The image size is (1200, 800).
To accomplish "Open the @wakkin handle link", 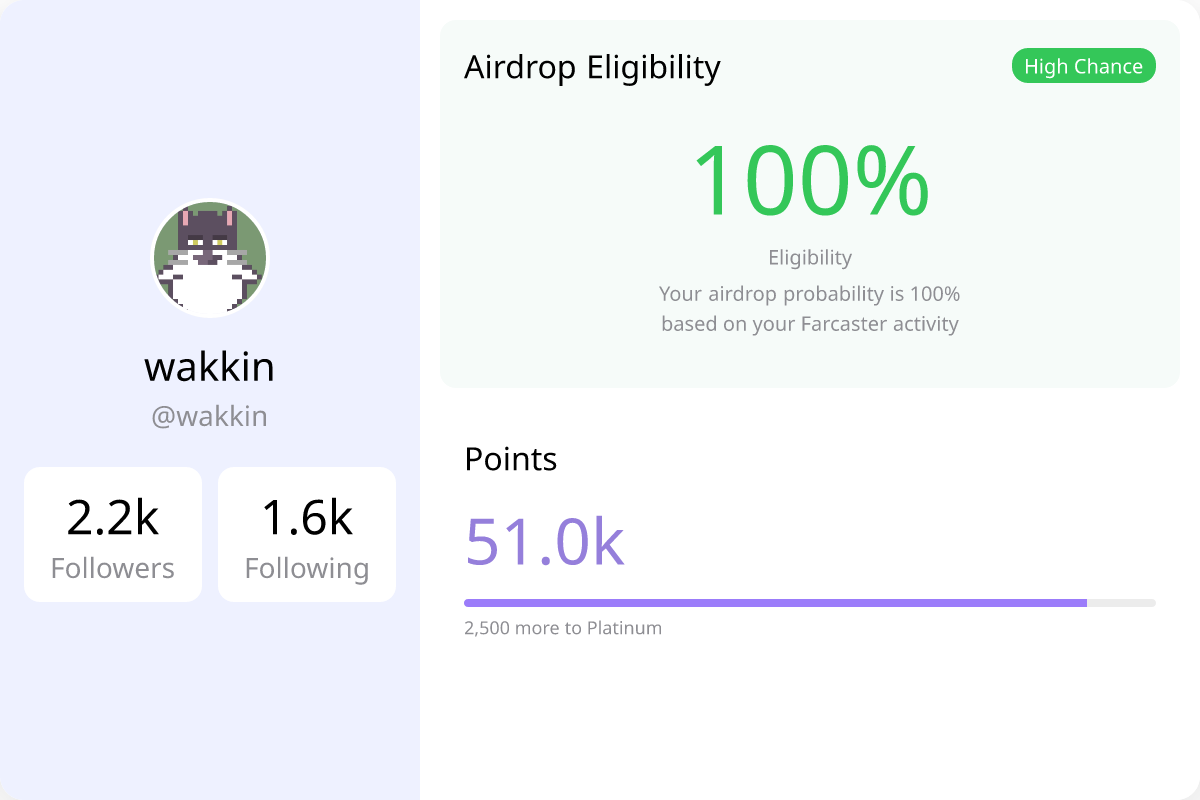I will tap(210, 416).
